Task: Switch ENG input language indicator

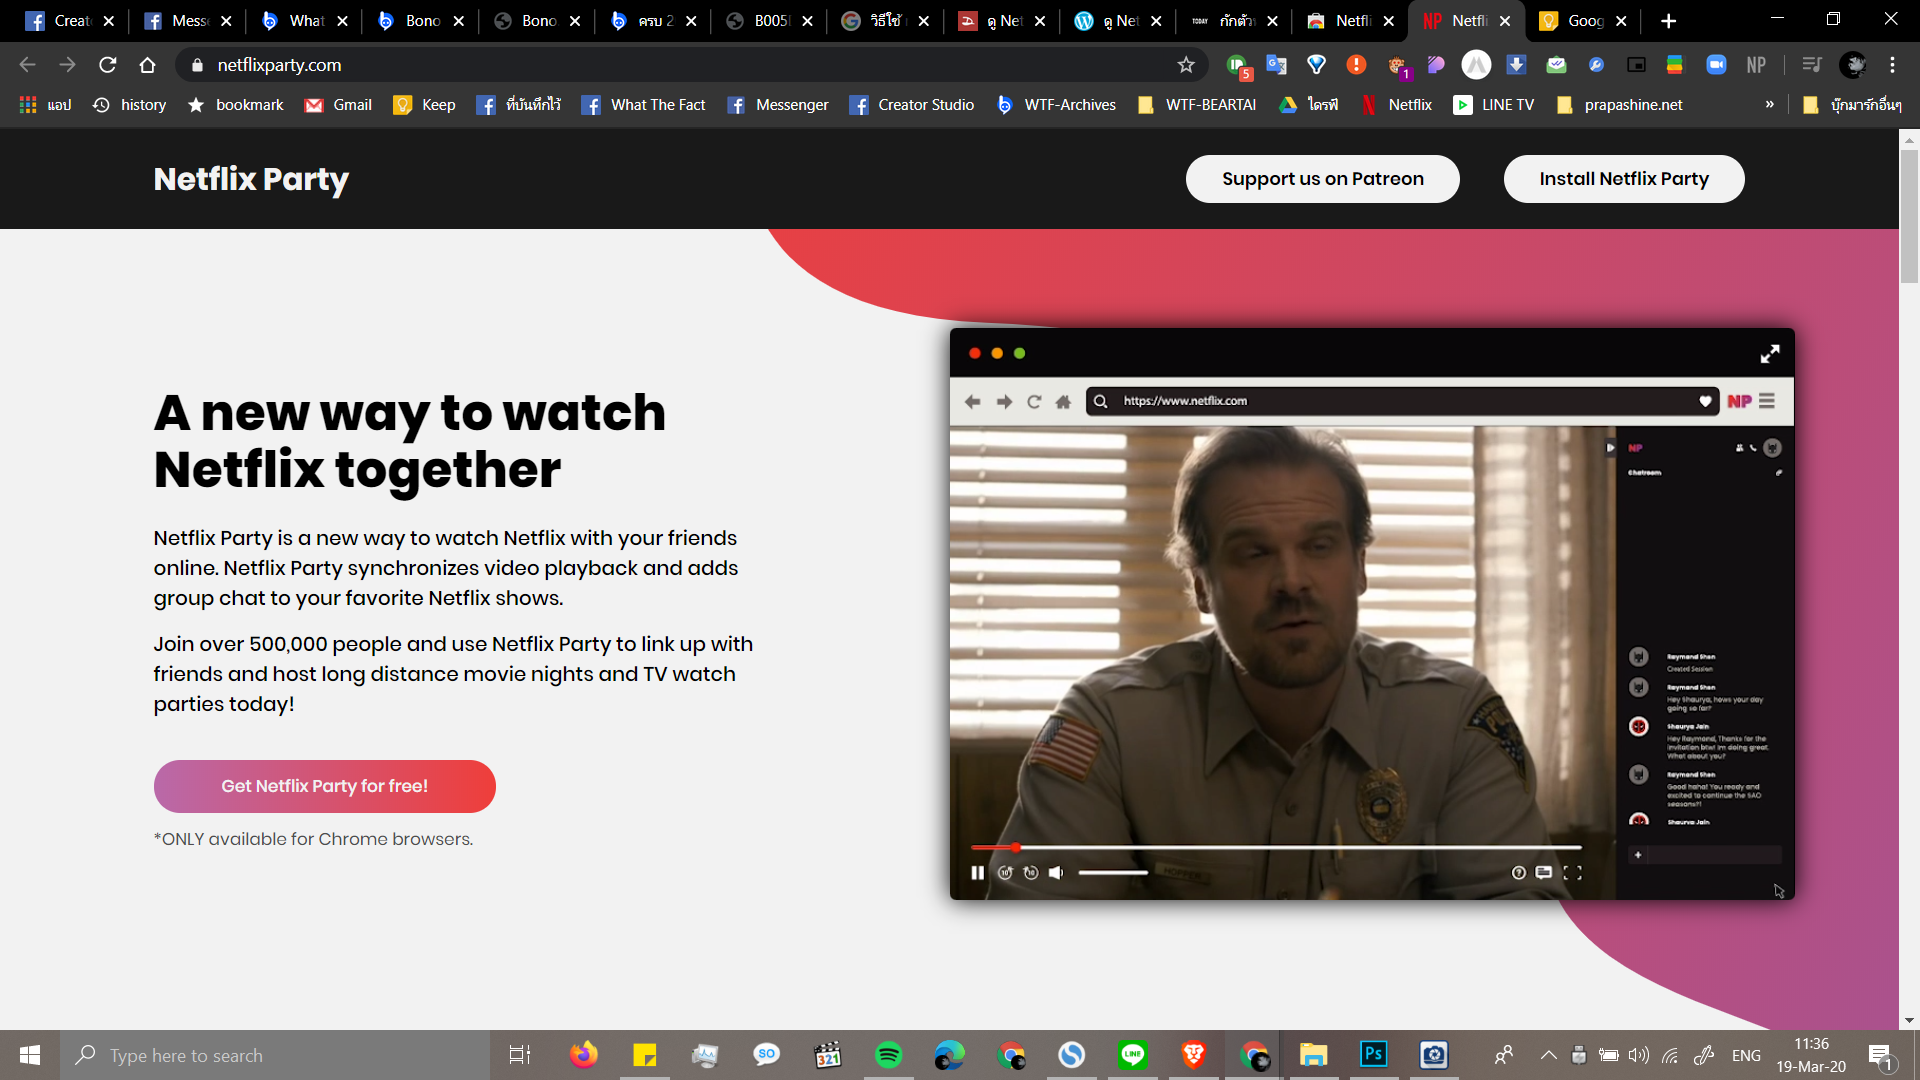Action: 1746,1055
